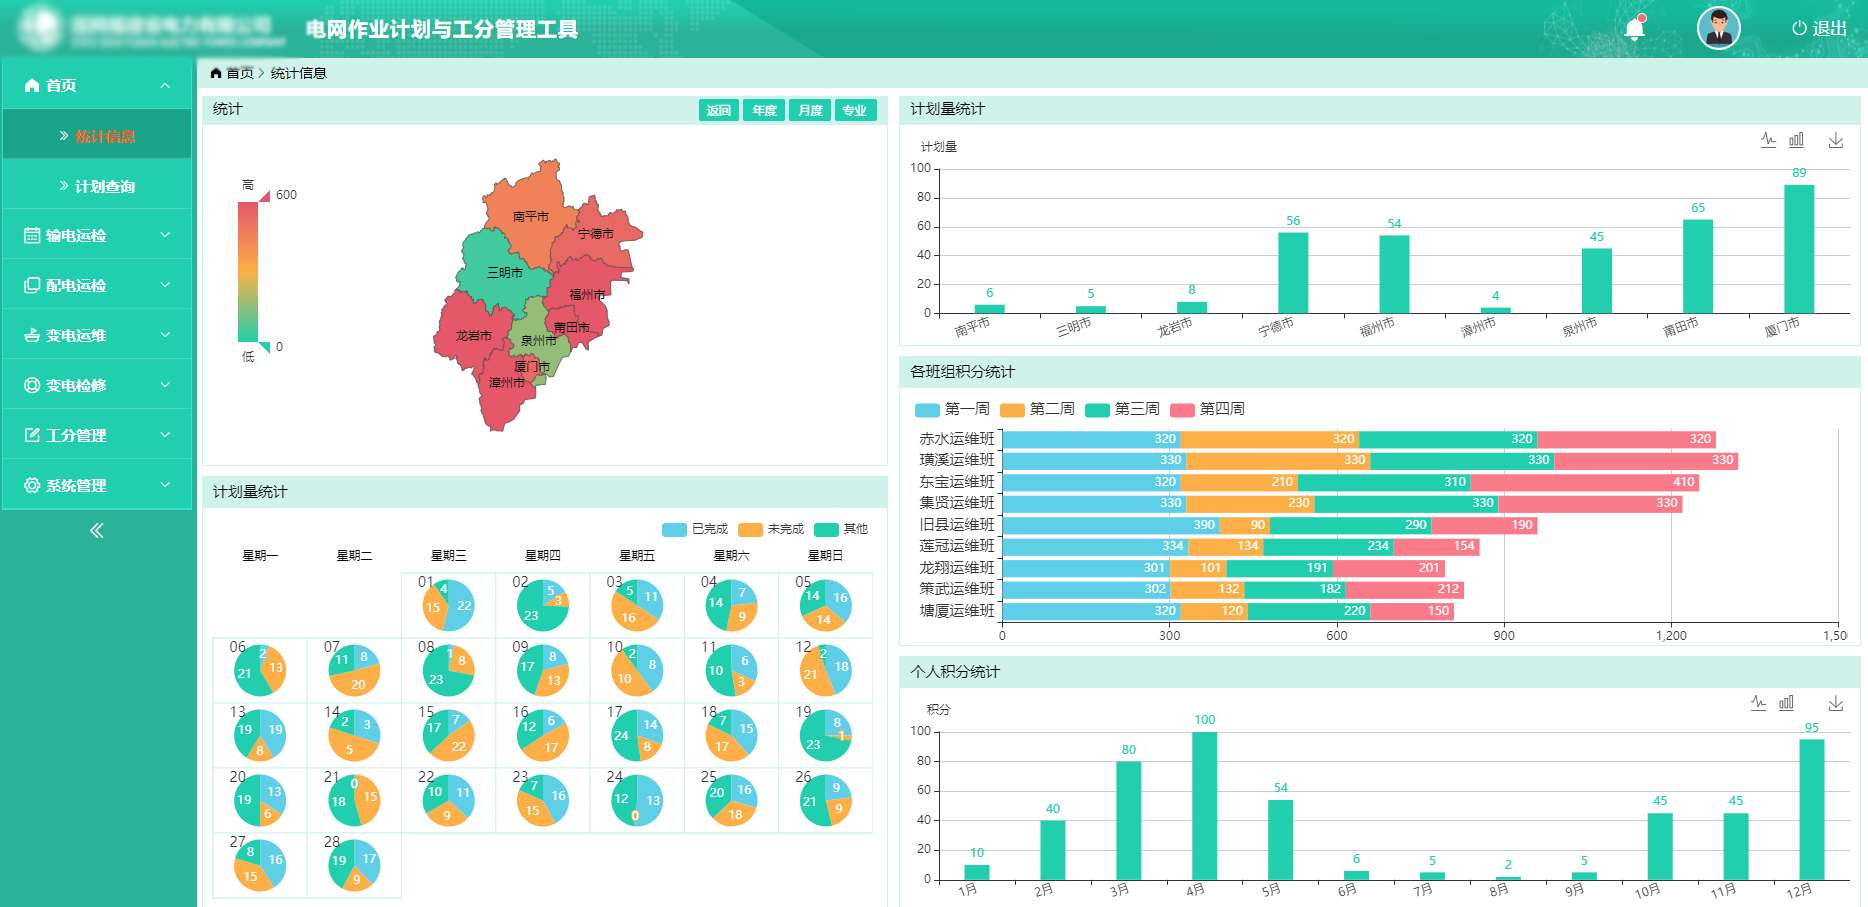This screenshot has width=1868, height=907.
Task: Expand the 系统管理 menu
Action: click(x=97, y=485)
